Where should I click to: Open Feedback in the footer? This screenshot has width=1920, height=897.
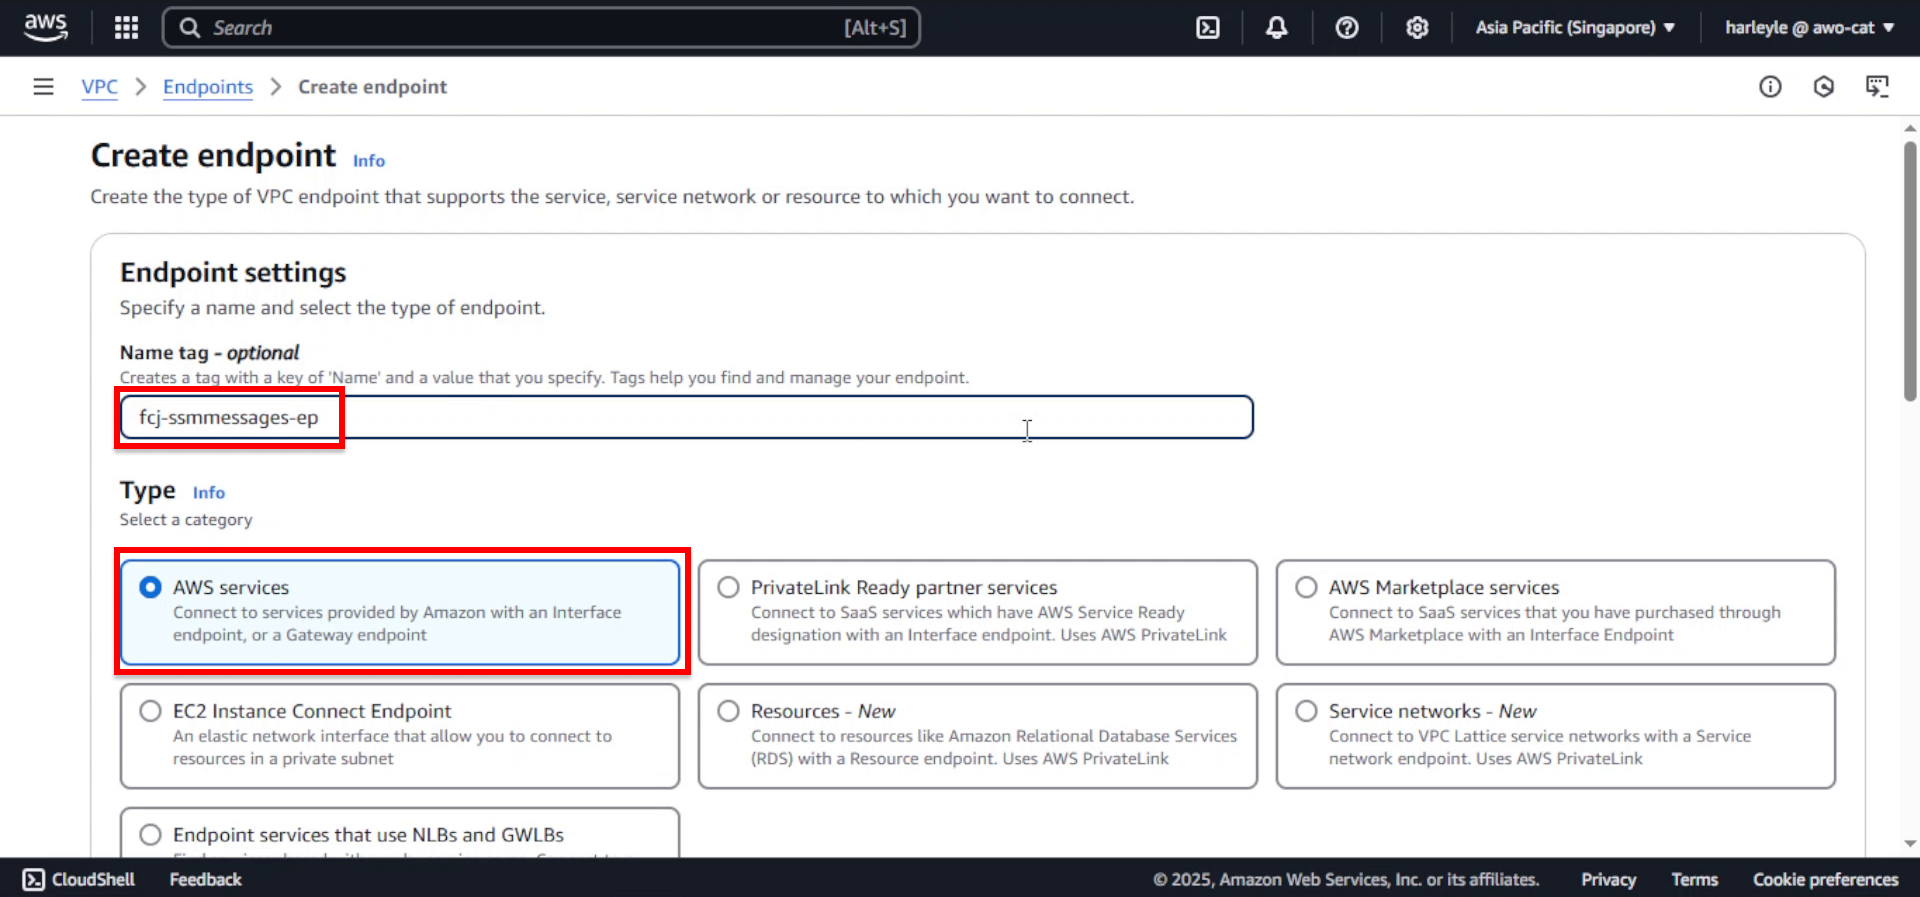pyautogui.click(x=205, y=879)
